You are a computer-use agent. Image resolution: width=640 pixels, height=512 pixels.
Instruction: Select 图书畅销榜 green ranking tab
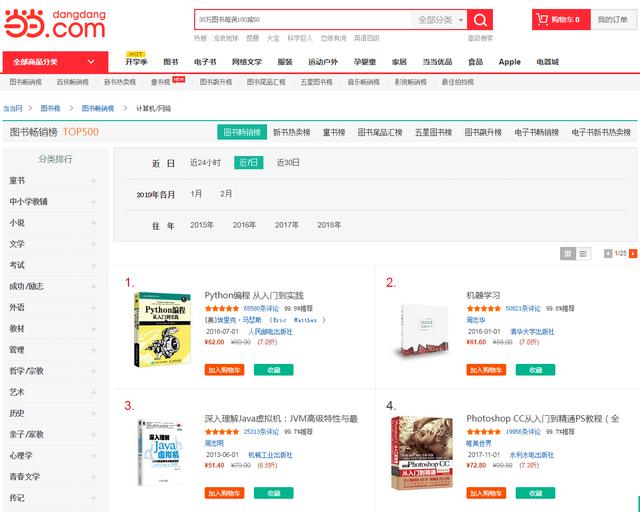pos(242,132)
